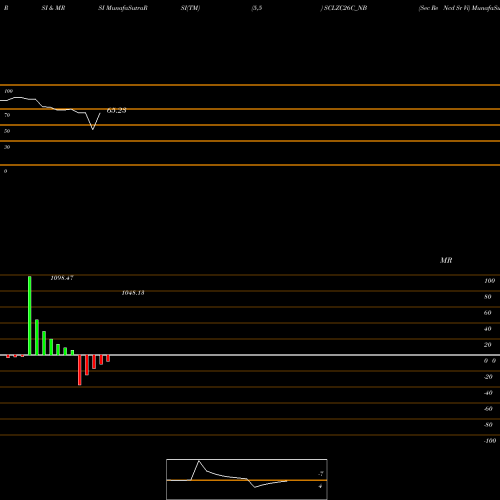Click the RSI axis label 30

7,147
